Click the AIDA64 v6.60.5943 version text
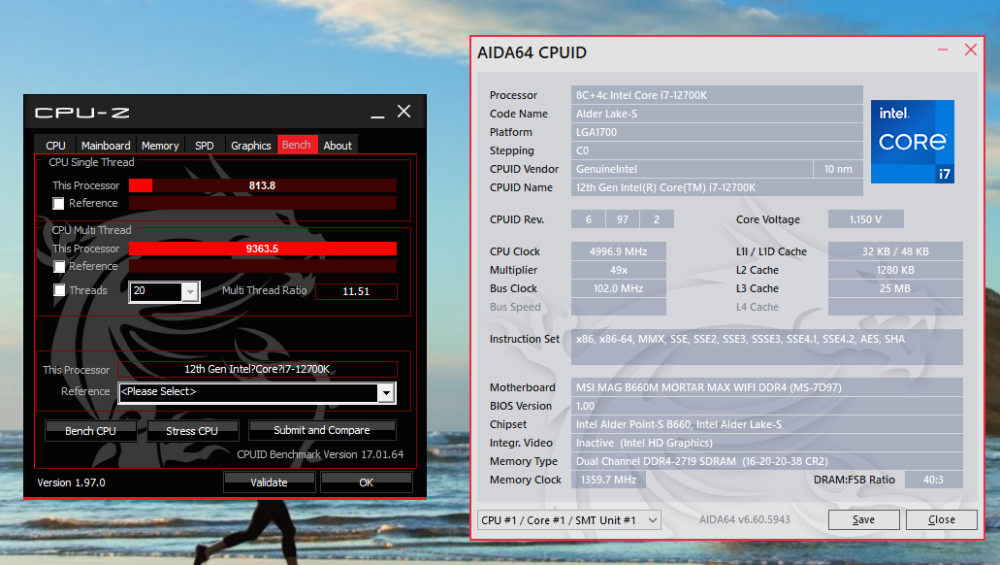The height and width of the screenshot is (565, 1000). (x=744, y=520)
